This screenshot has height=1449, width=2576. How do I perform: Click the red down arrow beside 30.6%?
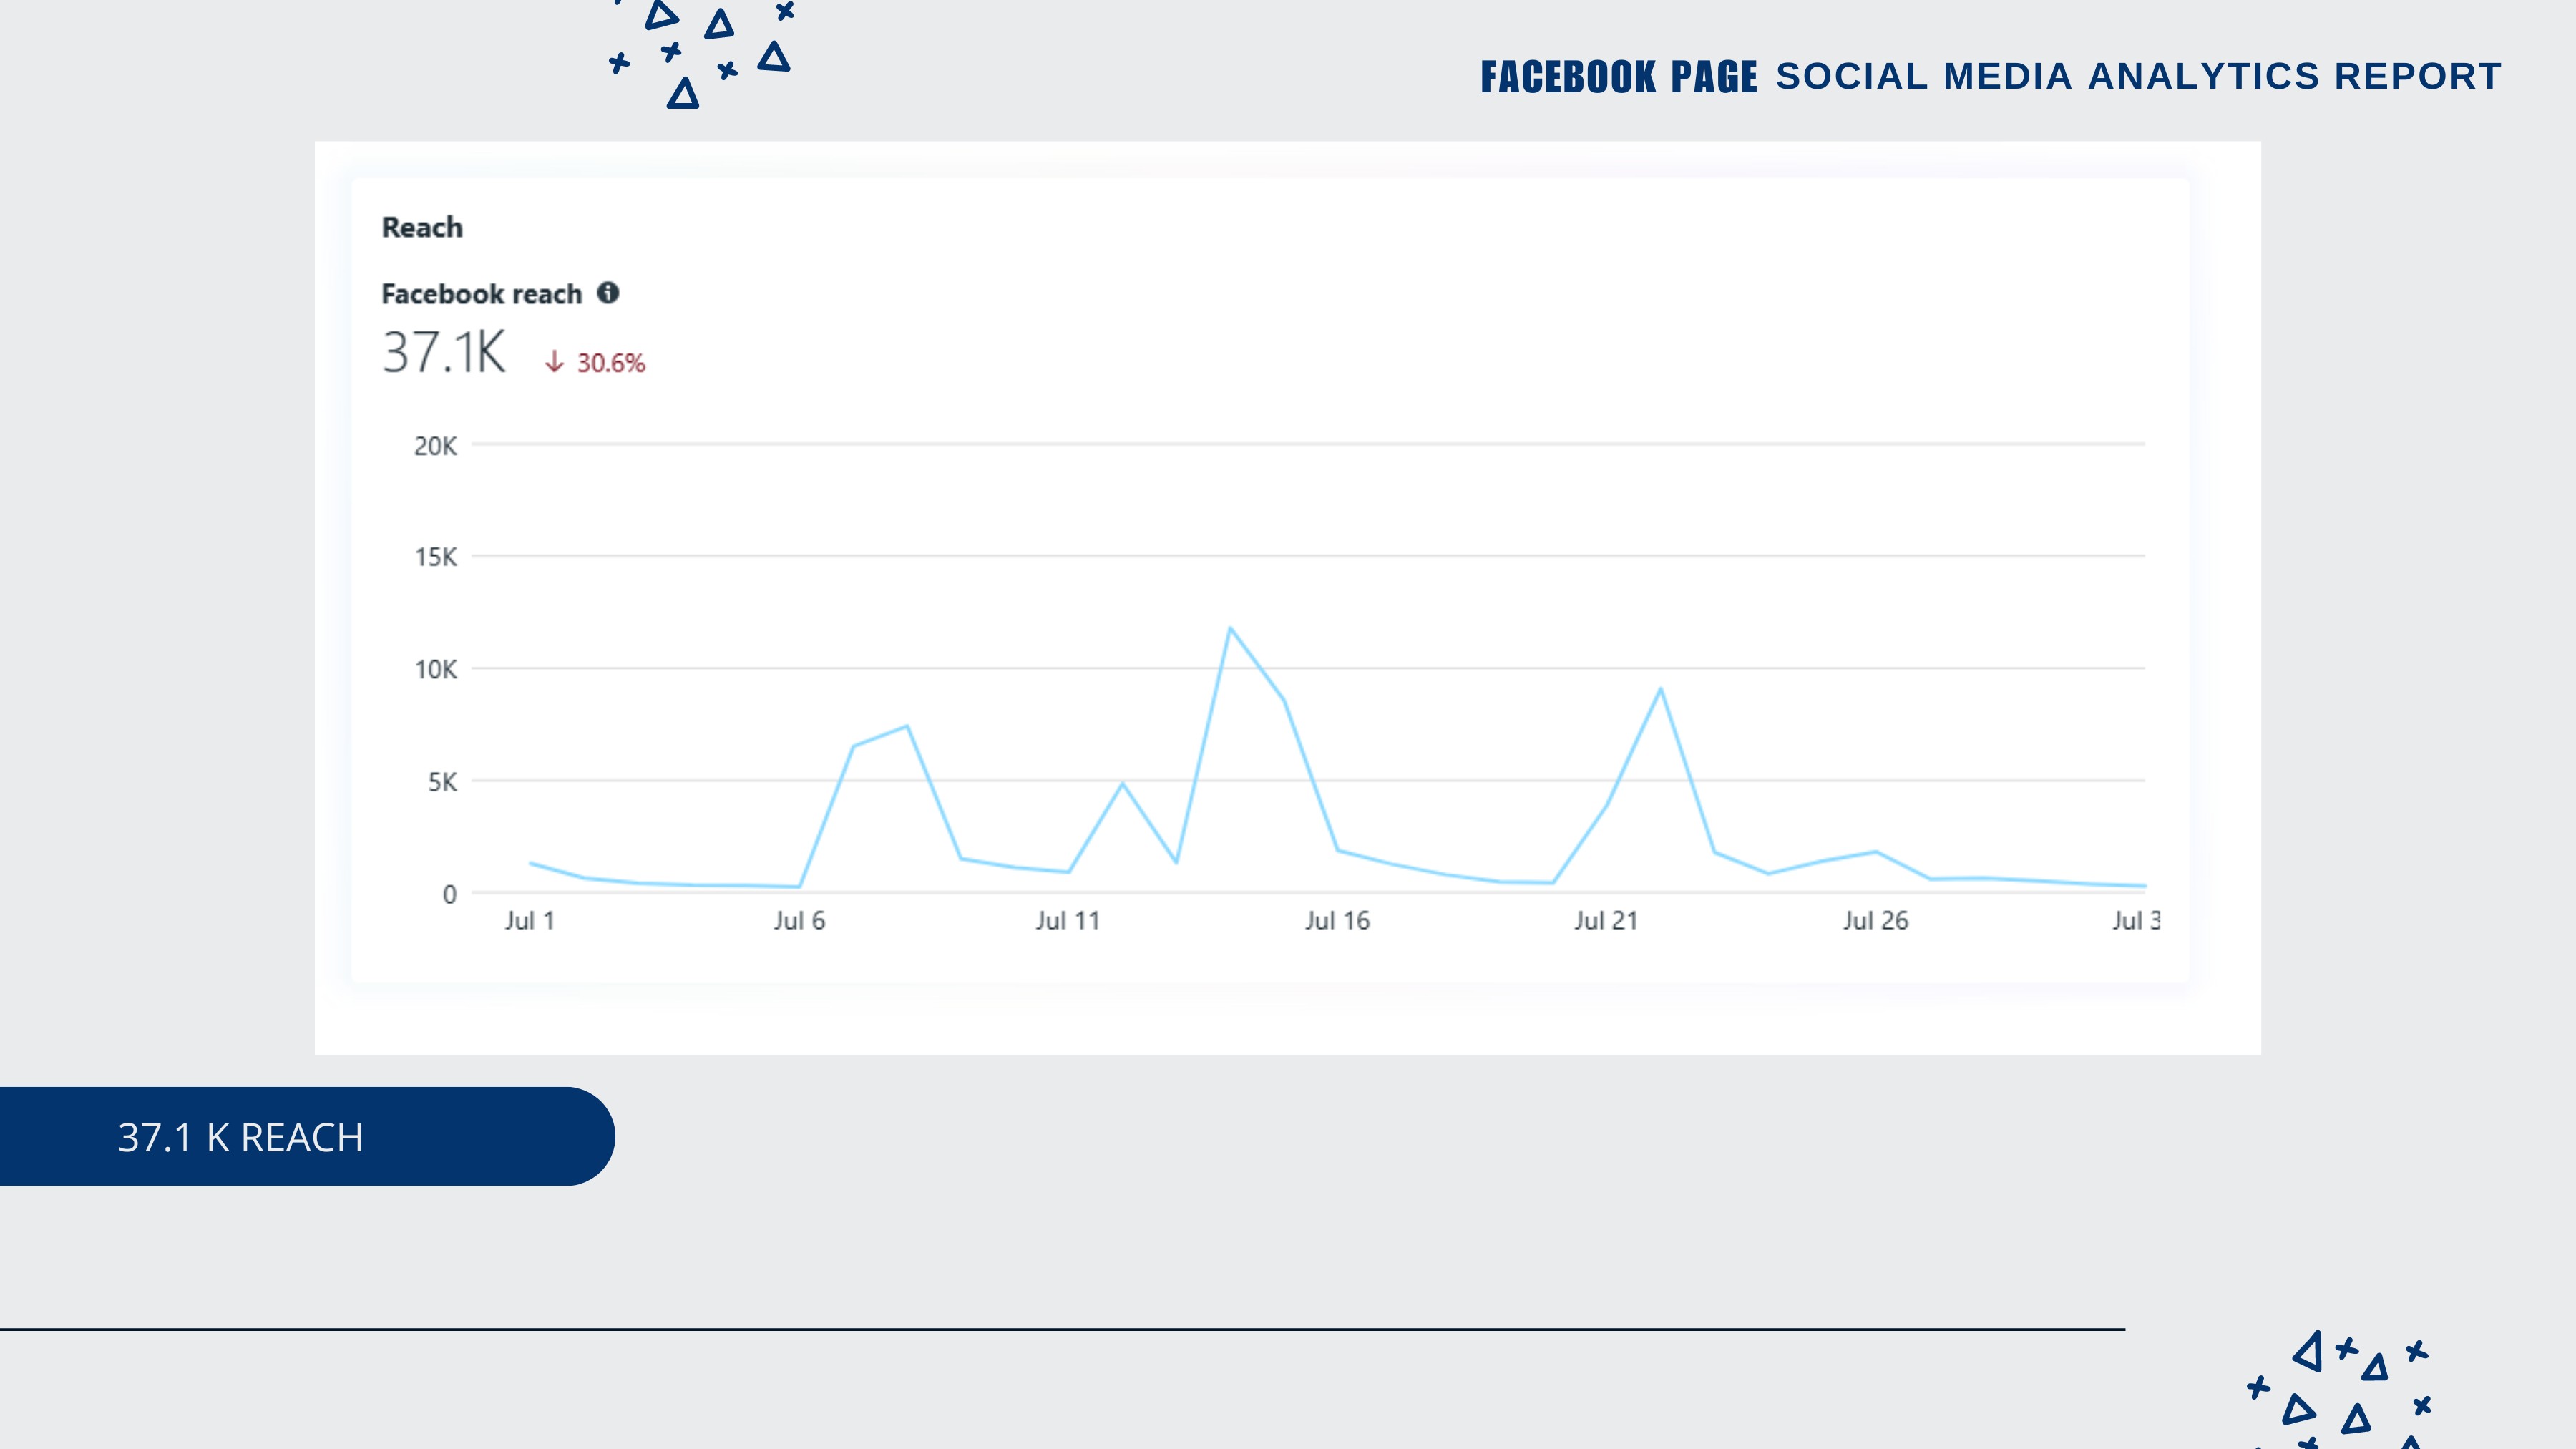[554, 362]
